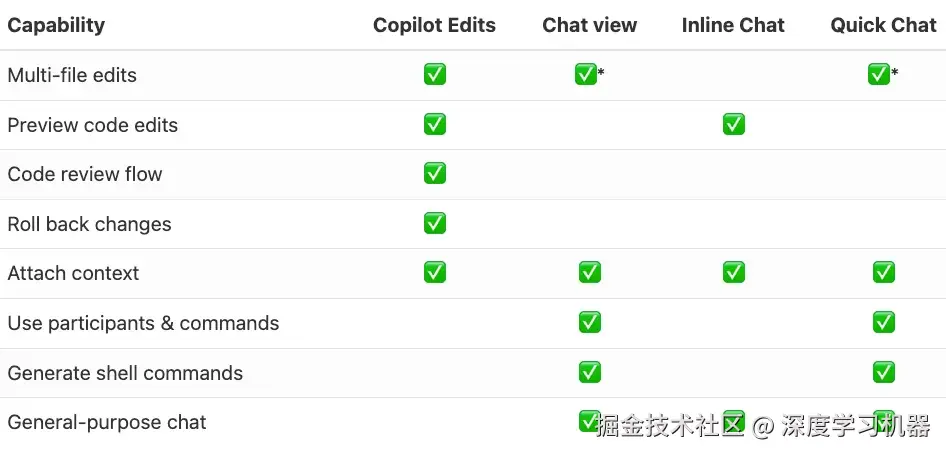This screenshot has width=946, height=455.
Task: Click Use participants & commands checkmark under Quick Chat
Action: (884, 322)
